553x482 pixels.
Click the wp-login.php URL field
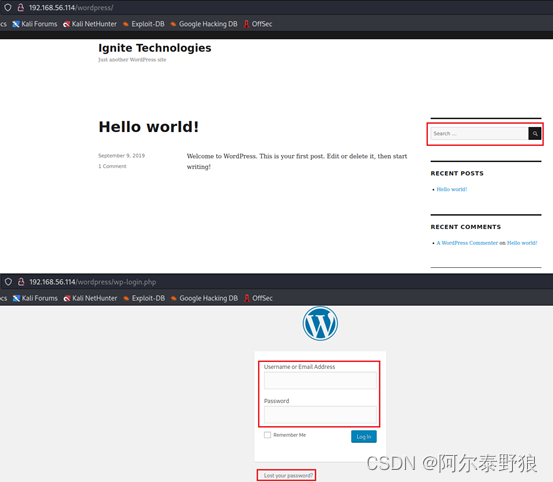92,282
